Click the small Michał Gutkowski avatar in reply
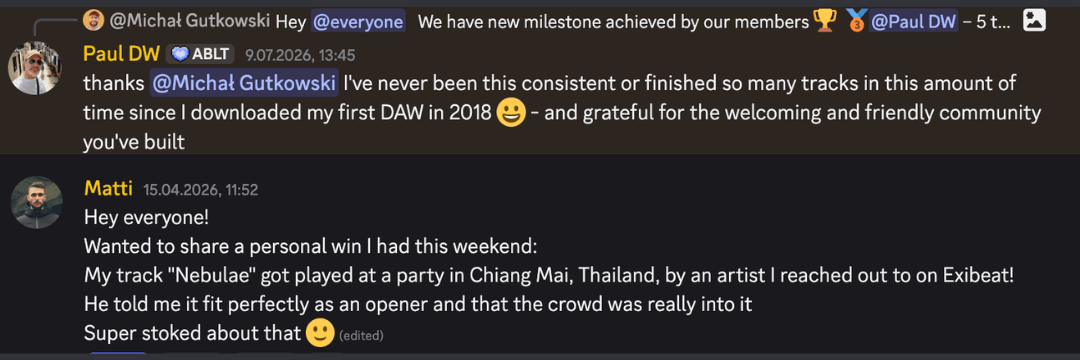The width and height of the screenshot is (1080, 360). [93, 21]
